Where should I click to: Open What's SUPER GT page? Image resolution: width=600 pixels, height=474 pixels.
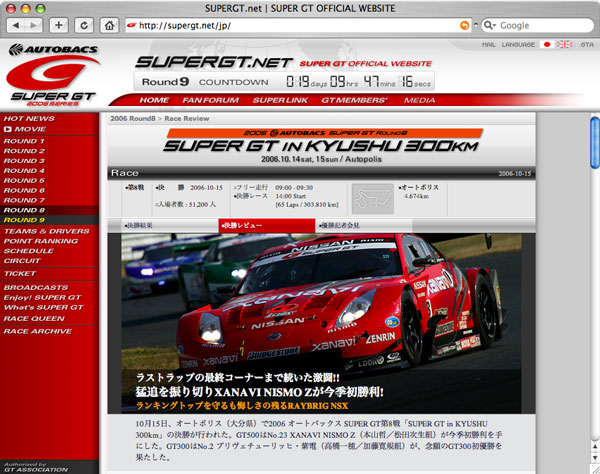tap(43, 307)
